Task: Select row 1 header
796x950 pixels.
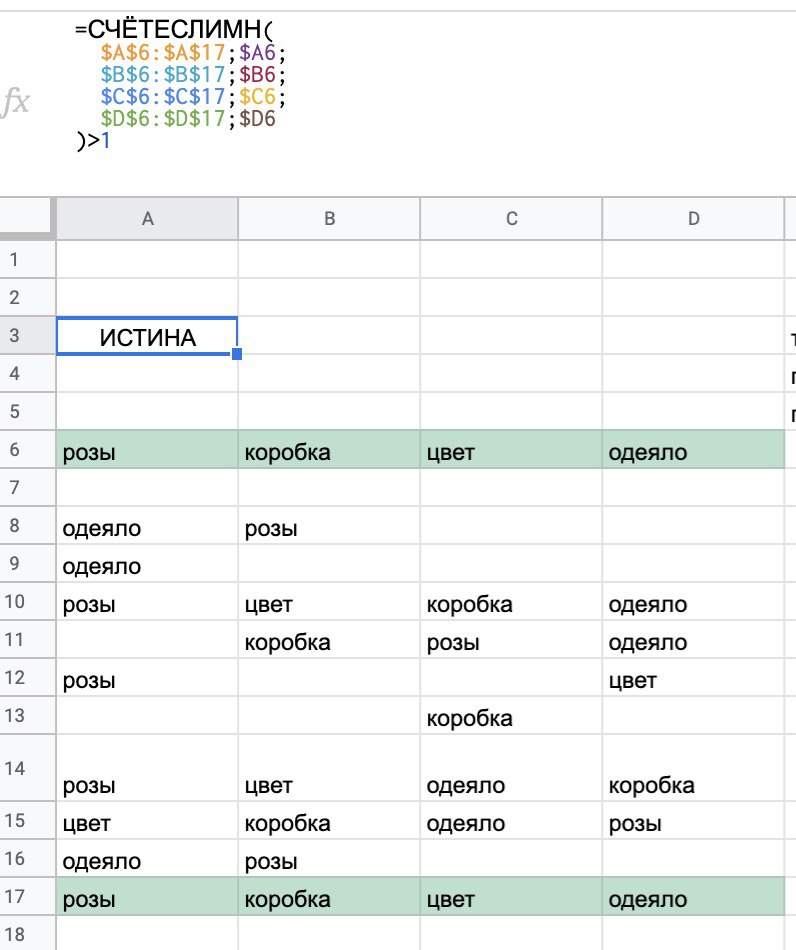Action: (27, 259)
